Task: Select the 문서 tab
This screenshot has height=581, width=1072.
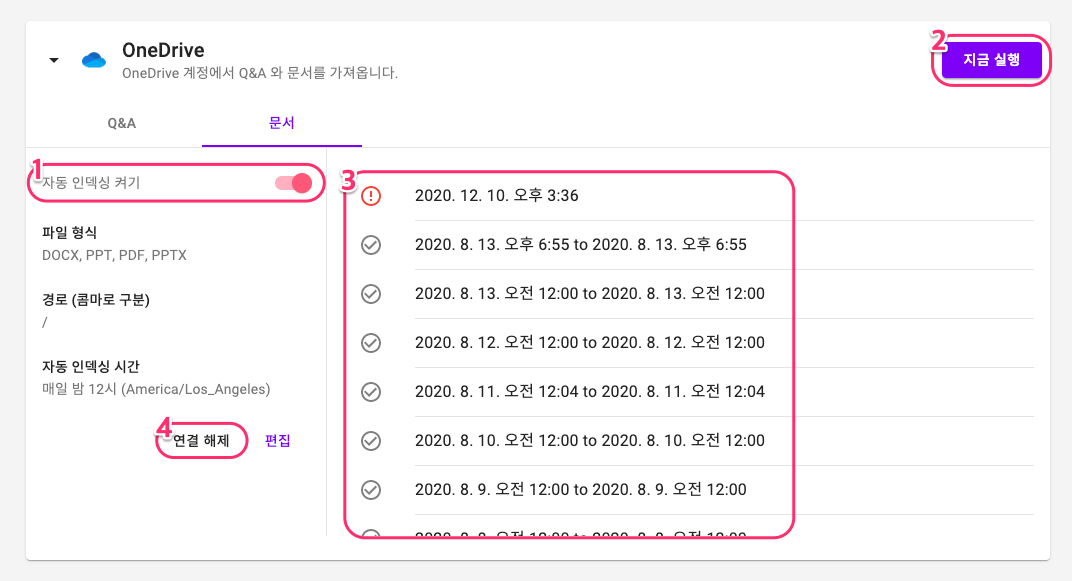Action: click(282, 123)
